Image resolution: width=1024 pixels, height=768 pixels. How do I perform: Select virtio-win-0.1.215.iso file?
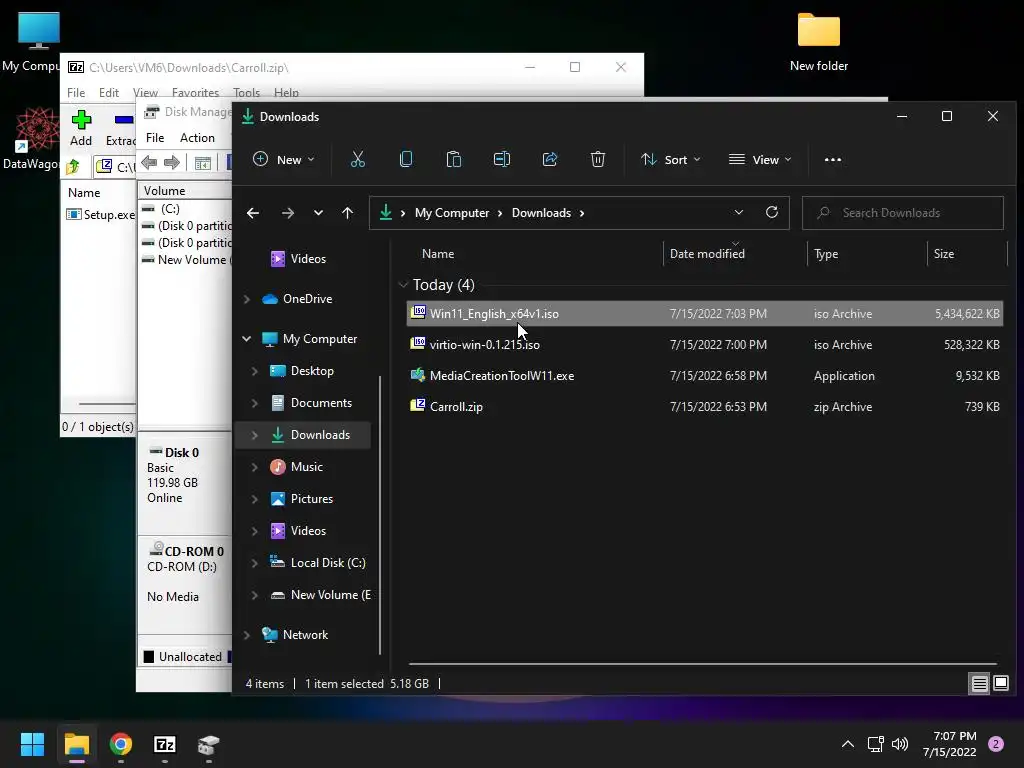pyautogui.click(x=704, y=345)
